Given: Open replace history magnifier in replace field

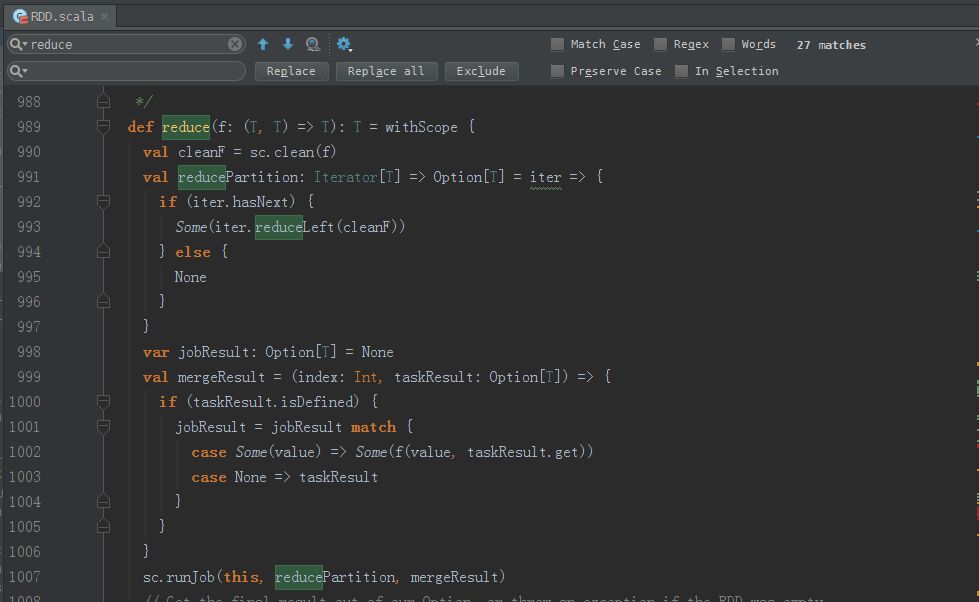Looking at the screenshot, I should tap(18, 71).
